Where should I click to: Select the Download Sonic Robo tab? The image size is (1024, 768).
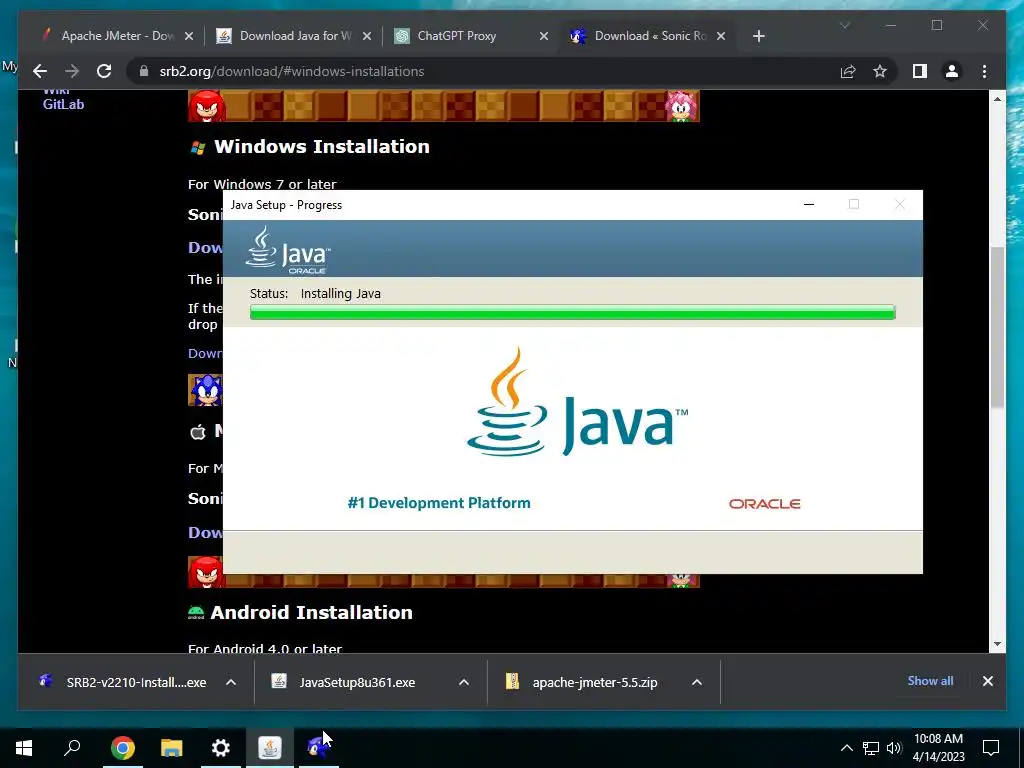(650, 36)
